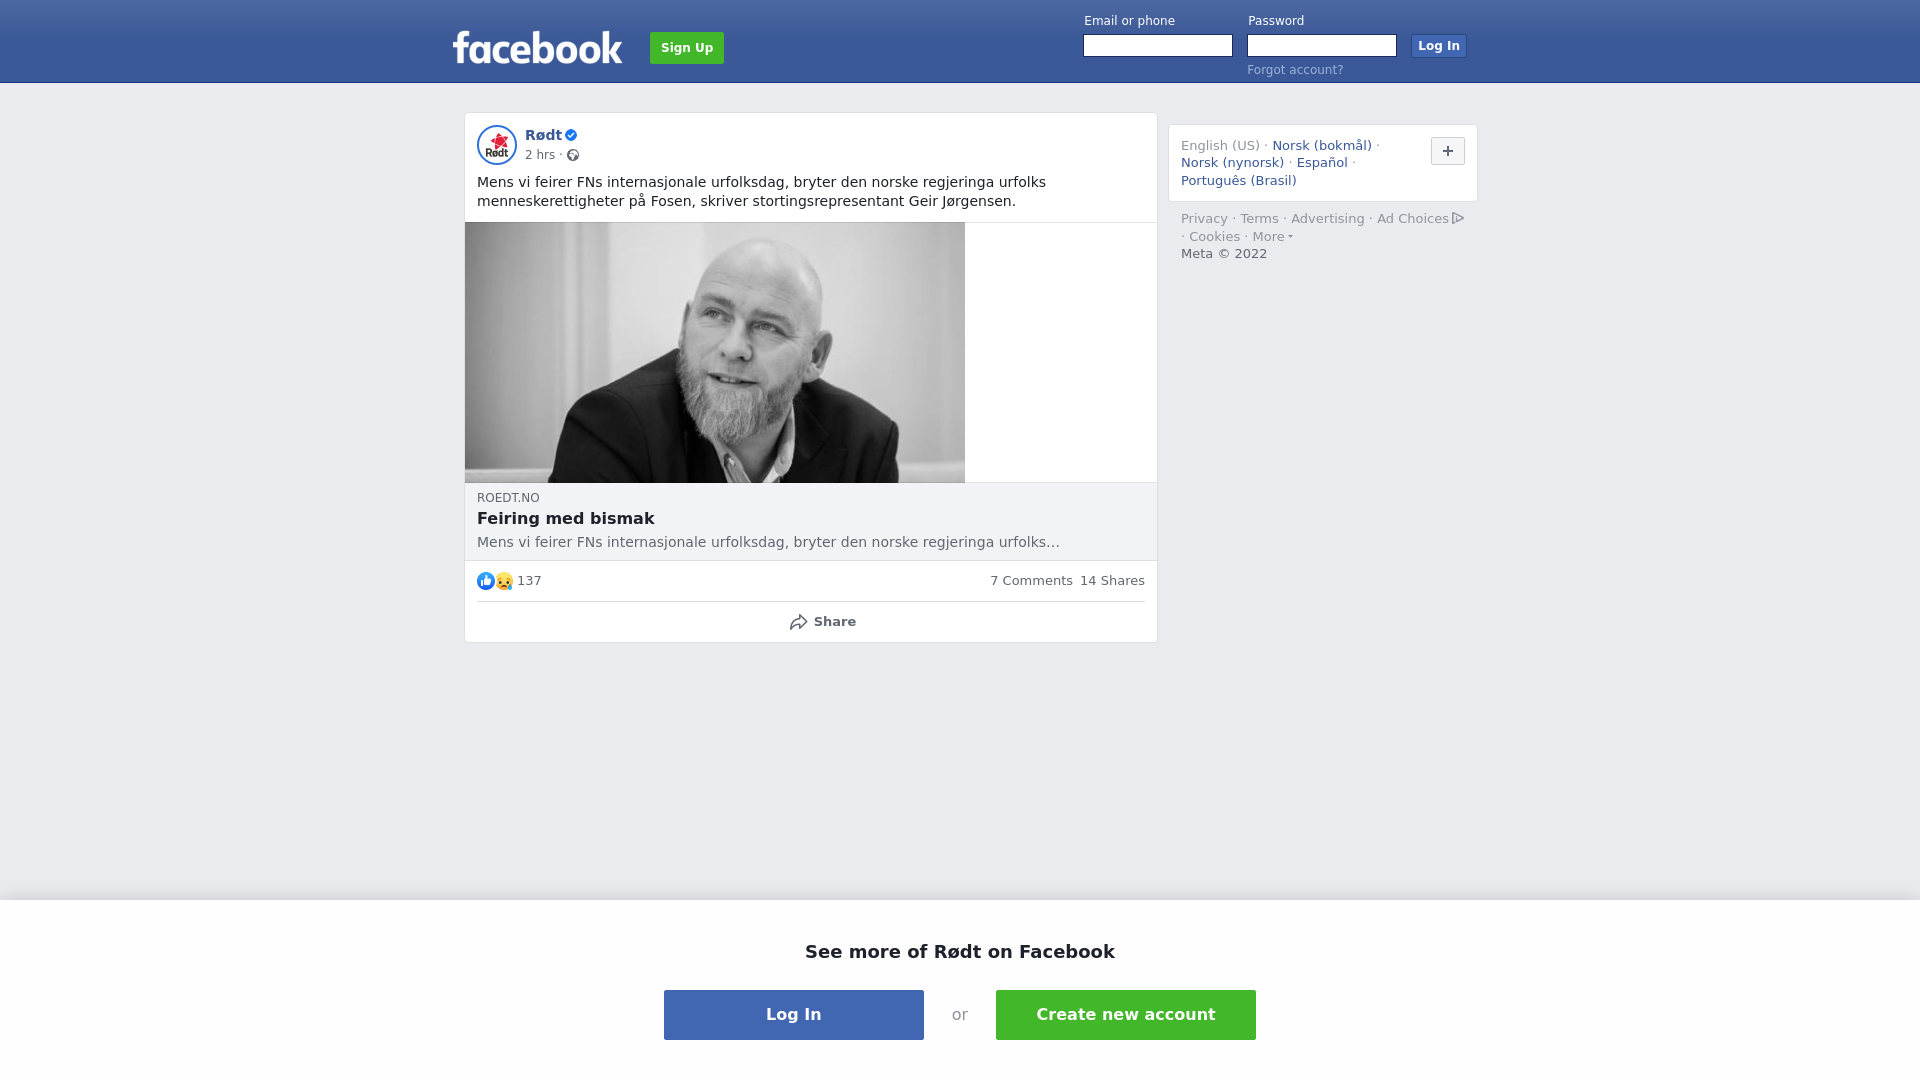Open the Feiring med bismak headline
This screenshot has width=1920, height=1080.
point(566,519)
